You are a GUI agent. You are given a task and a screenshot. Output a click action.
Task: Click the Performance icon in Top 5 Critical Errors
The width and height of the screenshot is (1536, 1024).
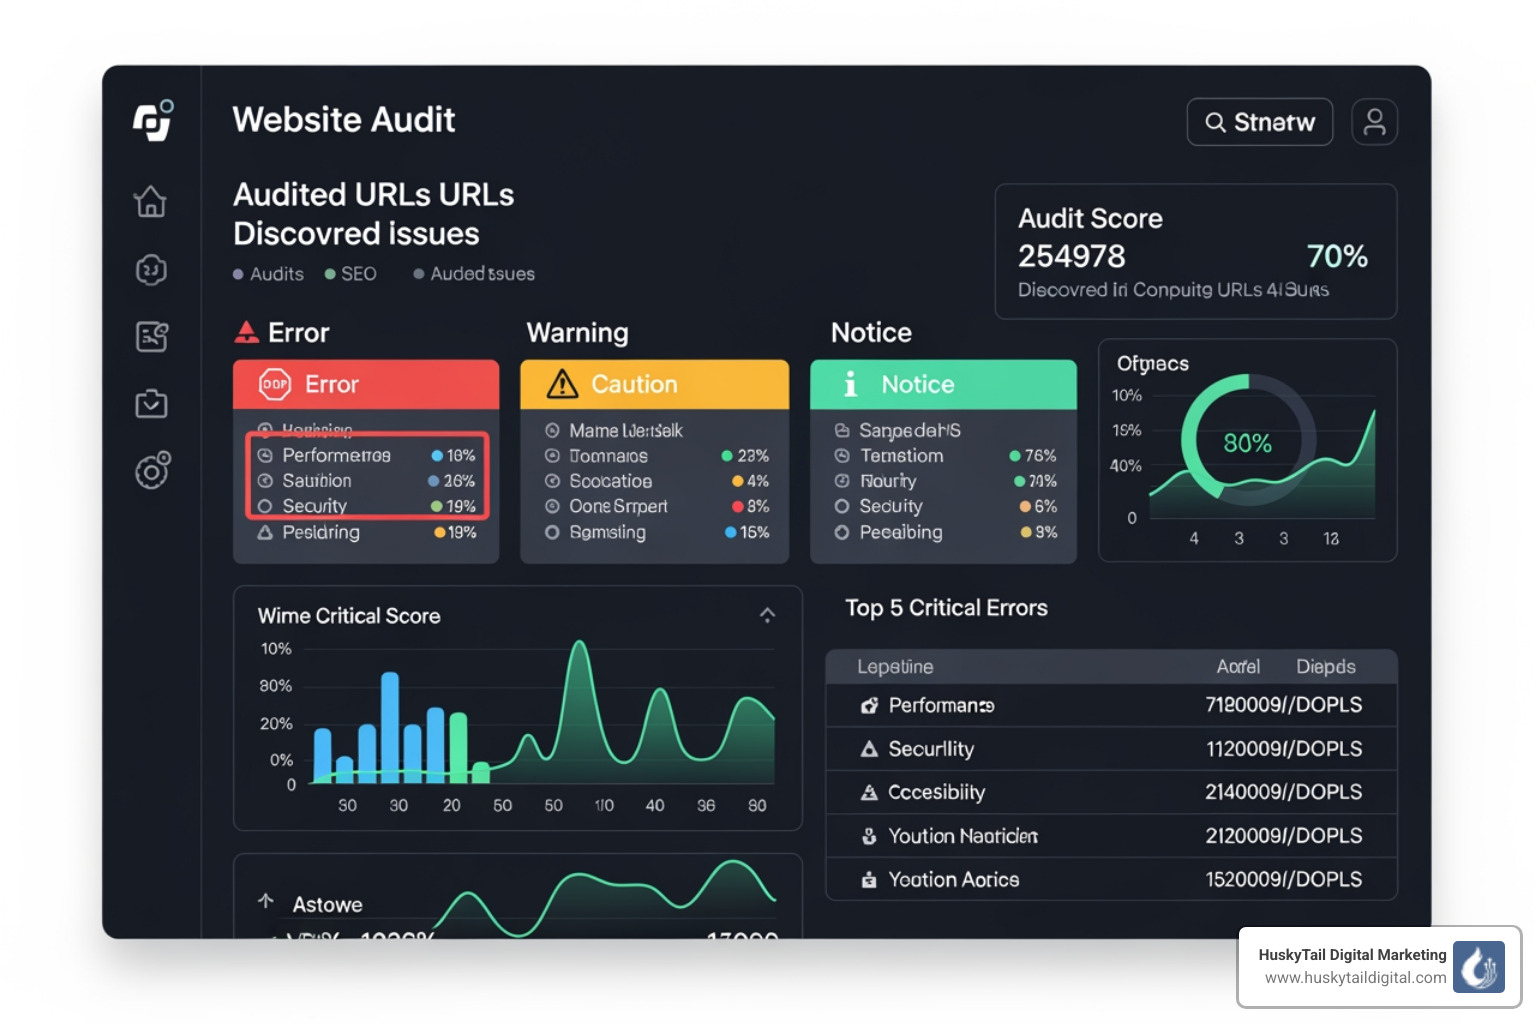coord(868,705)
